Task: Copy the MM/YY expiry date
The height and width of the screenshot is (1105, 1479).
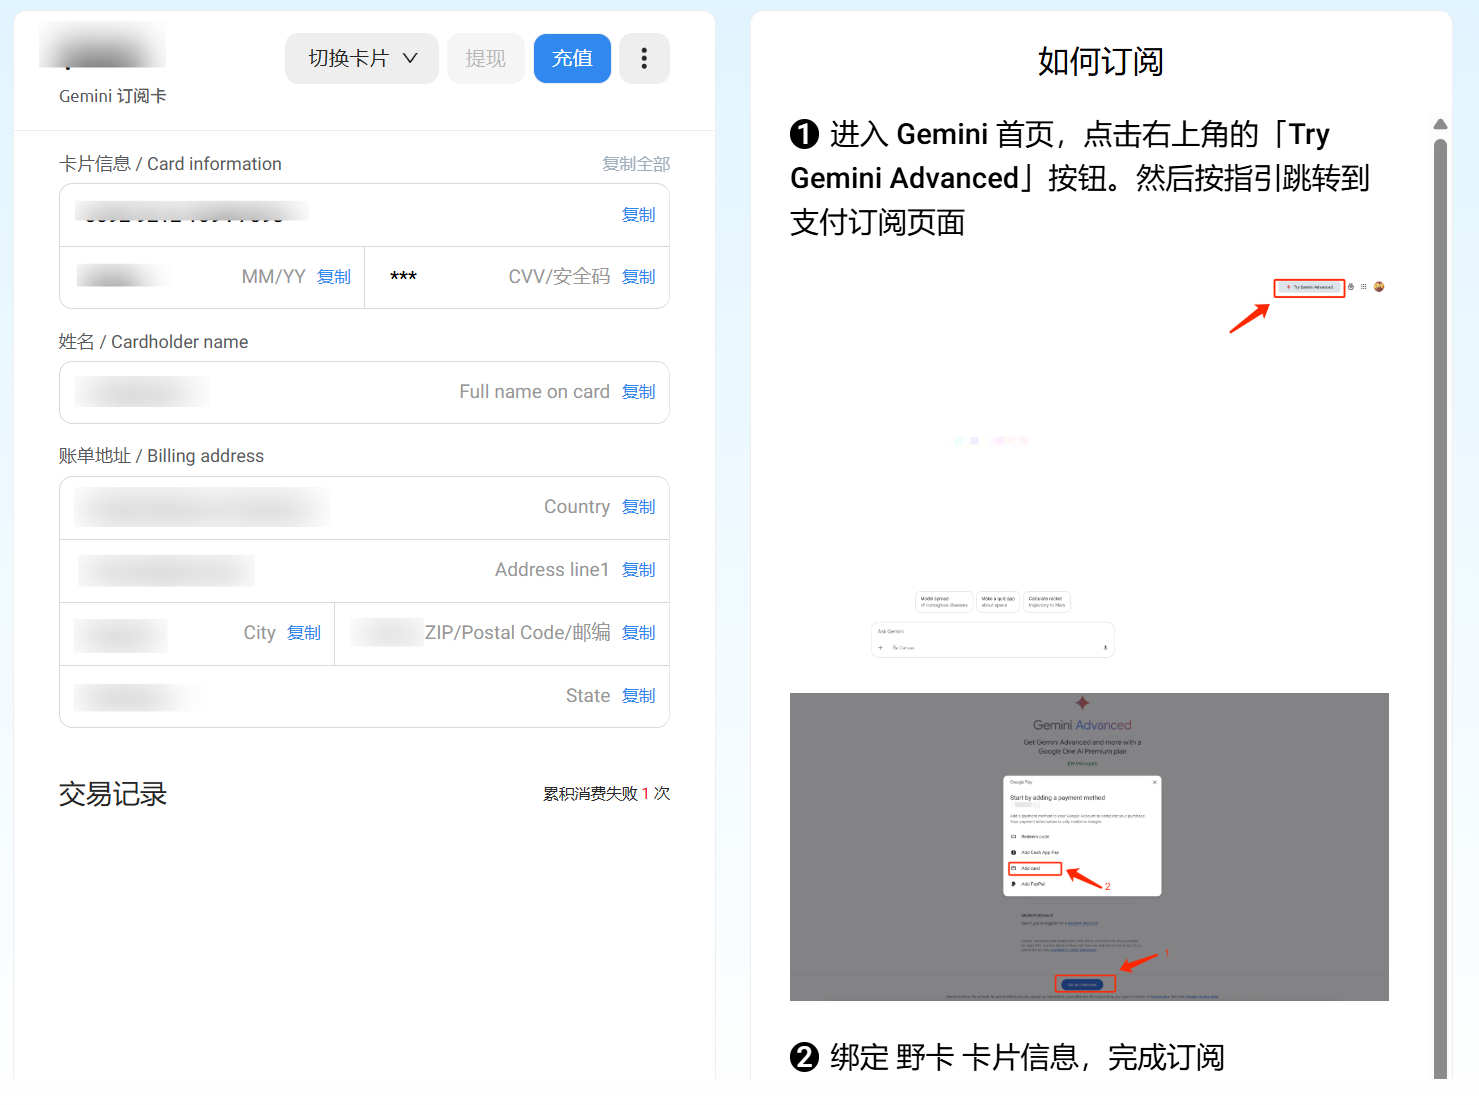Action: pos(334,277)
